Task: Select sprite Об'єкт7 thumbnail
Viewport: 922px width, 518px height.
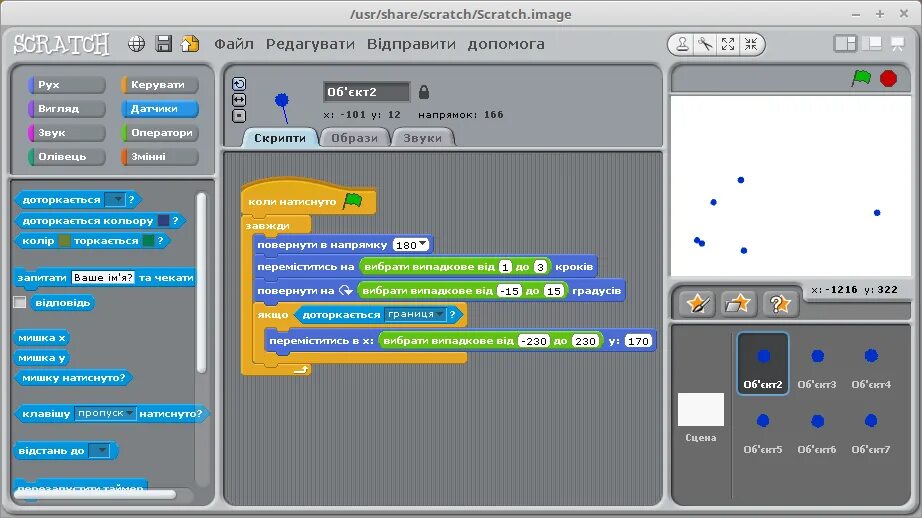Action: [x=871, y=430]
